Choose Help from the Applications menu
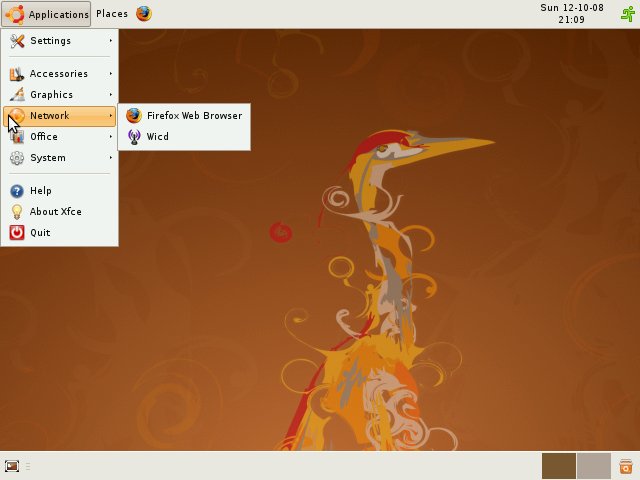640x480 pixels. click(60, 191)
